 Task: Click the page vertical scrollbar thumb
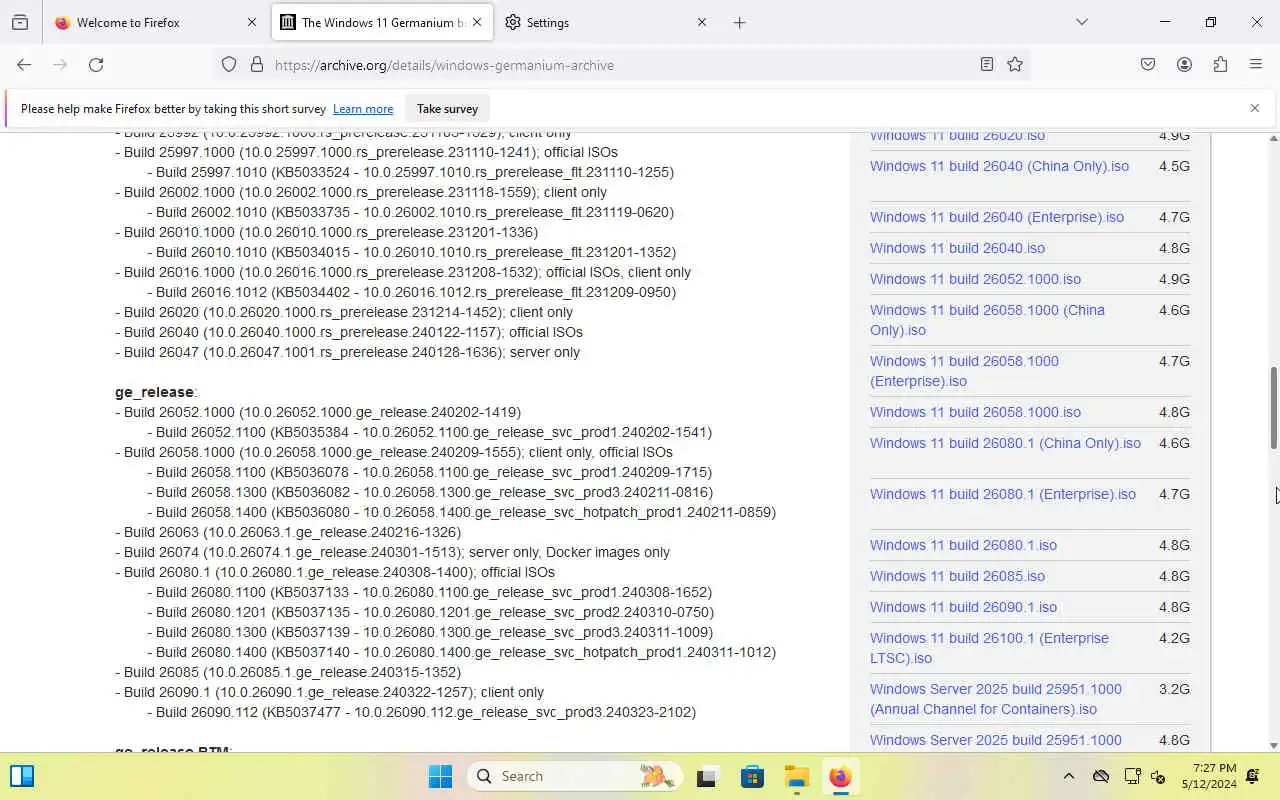1274,407
